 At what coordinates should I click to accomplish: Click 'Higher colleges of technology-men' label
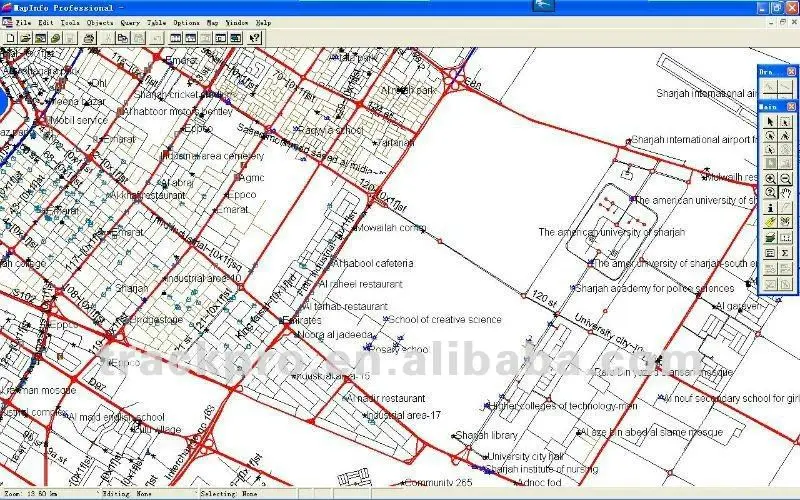tap(564, 406)
